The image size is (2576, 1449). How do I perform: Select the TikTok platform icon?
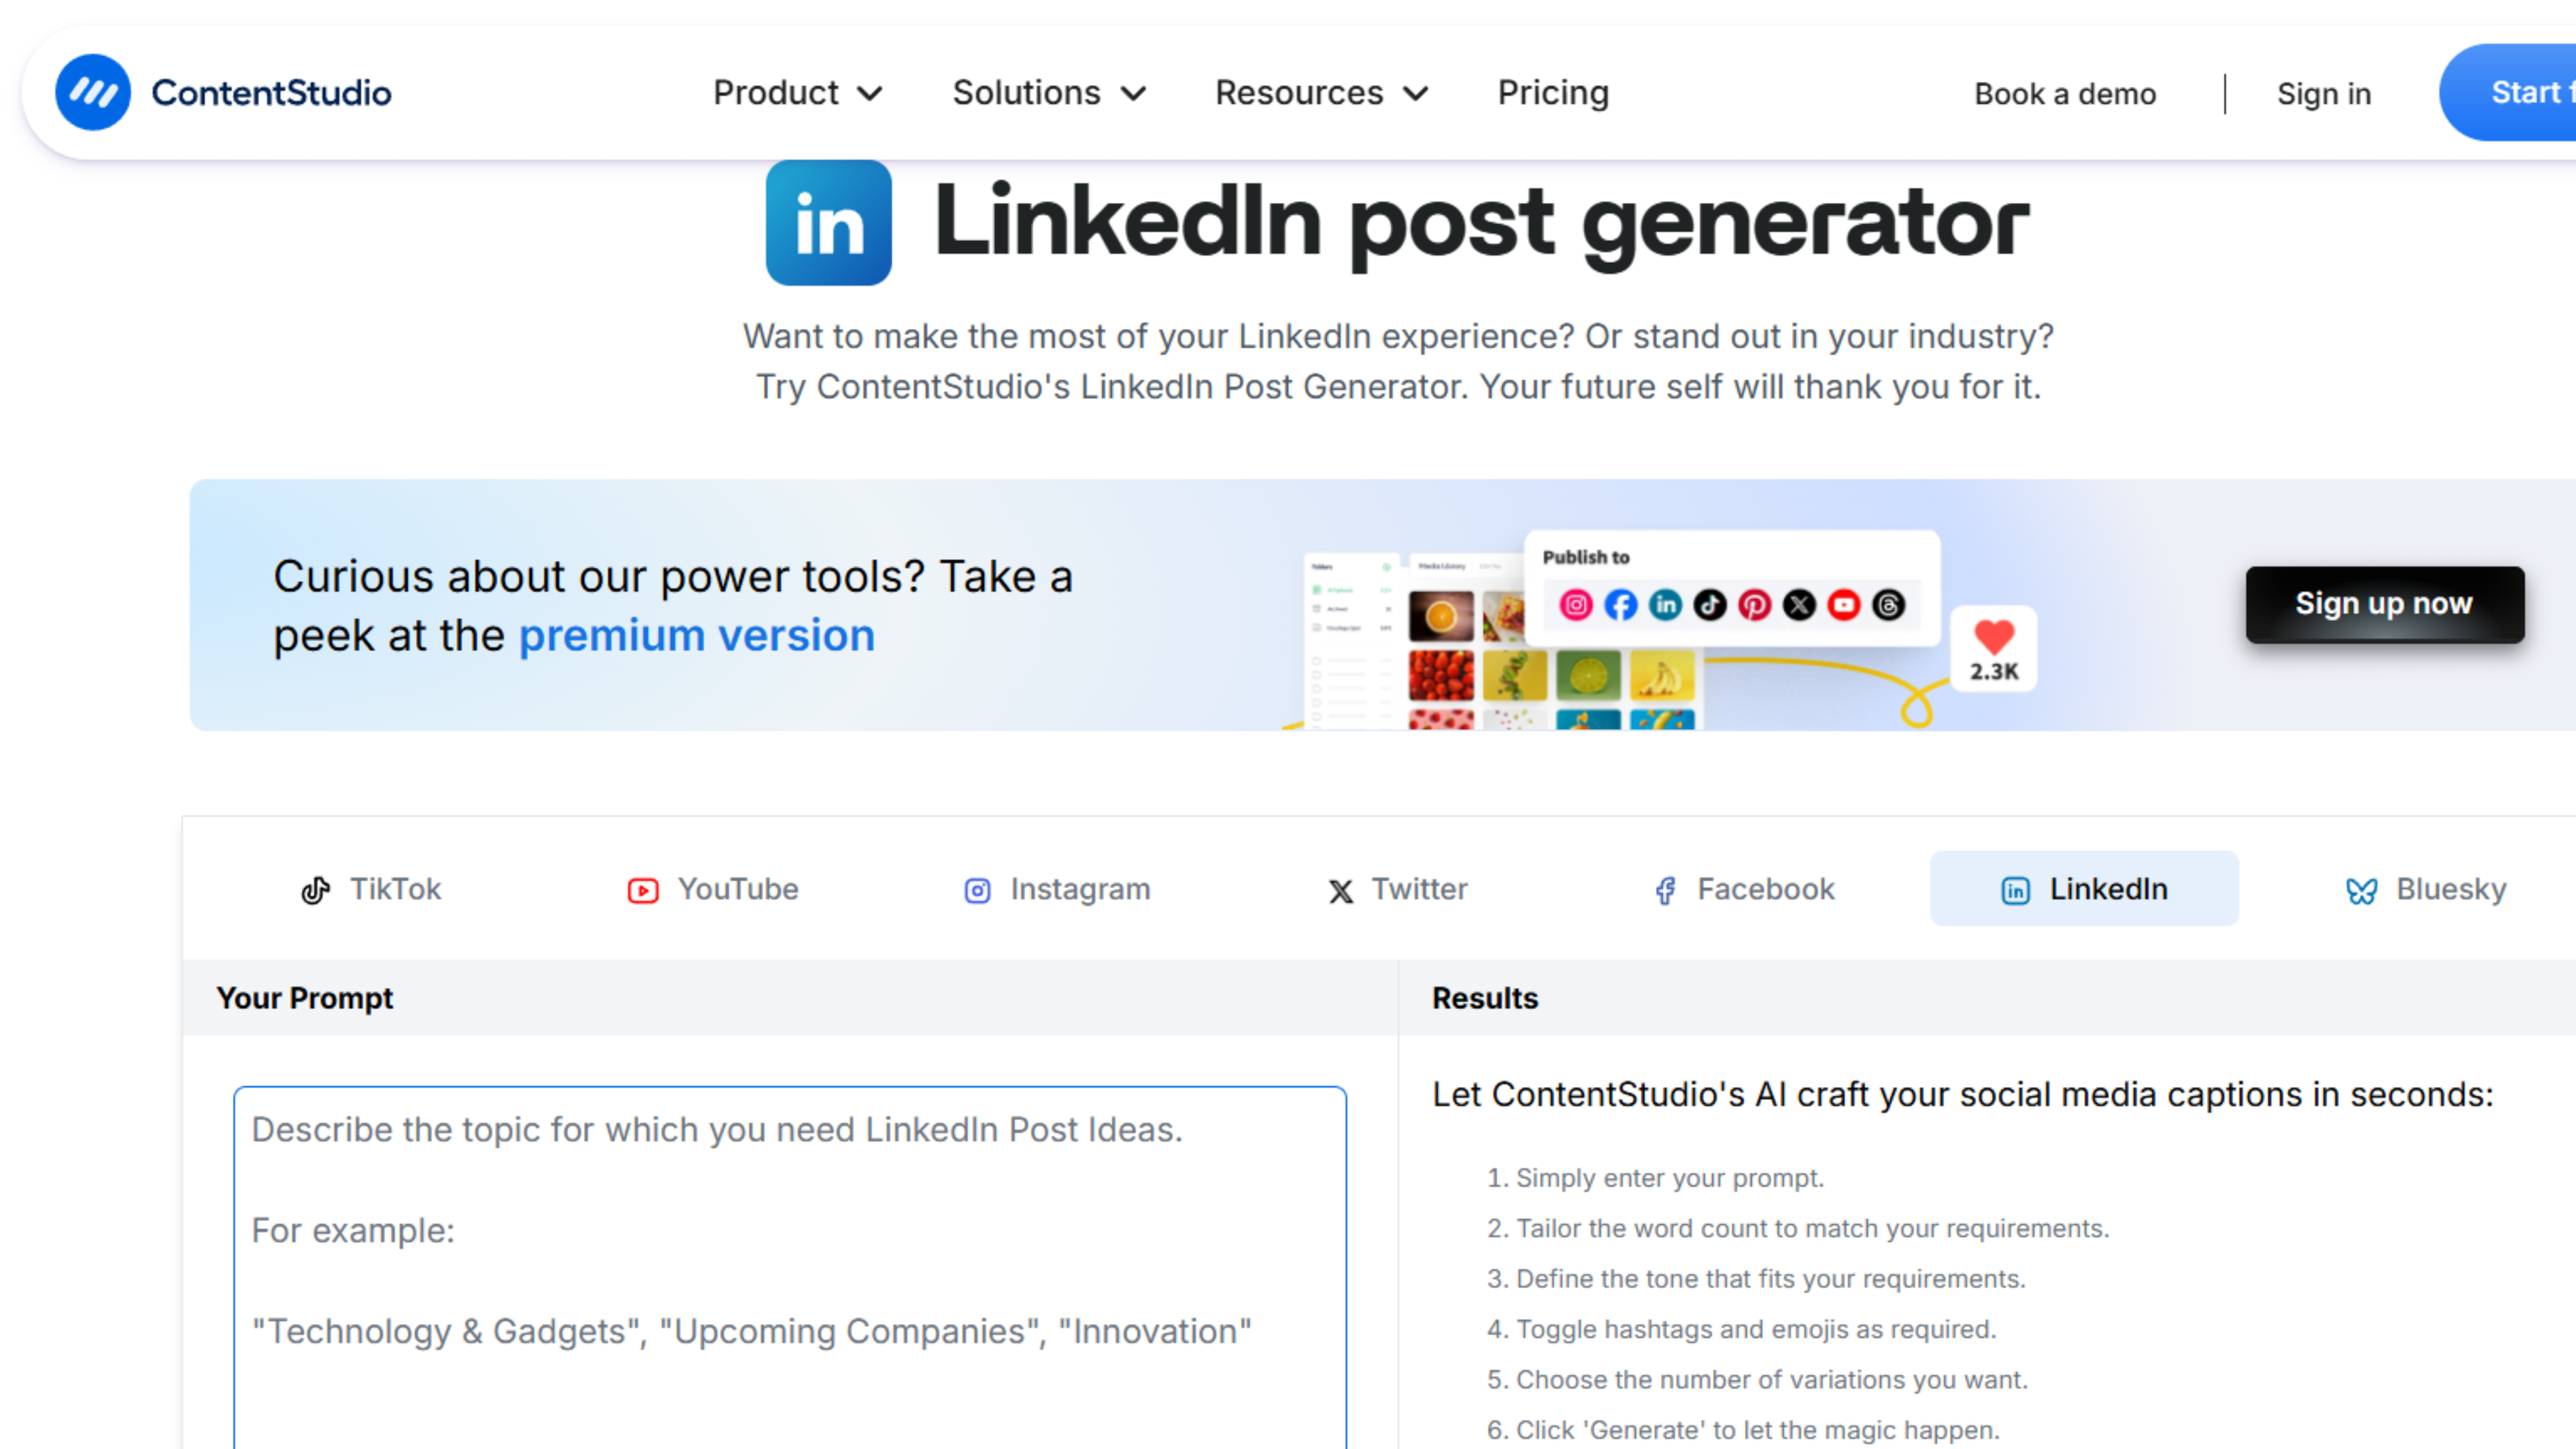click(316, 889)
